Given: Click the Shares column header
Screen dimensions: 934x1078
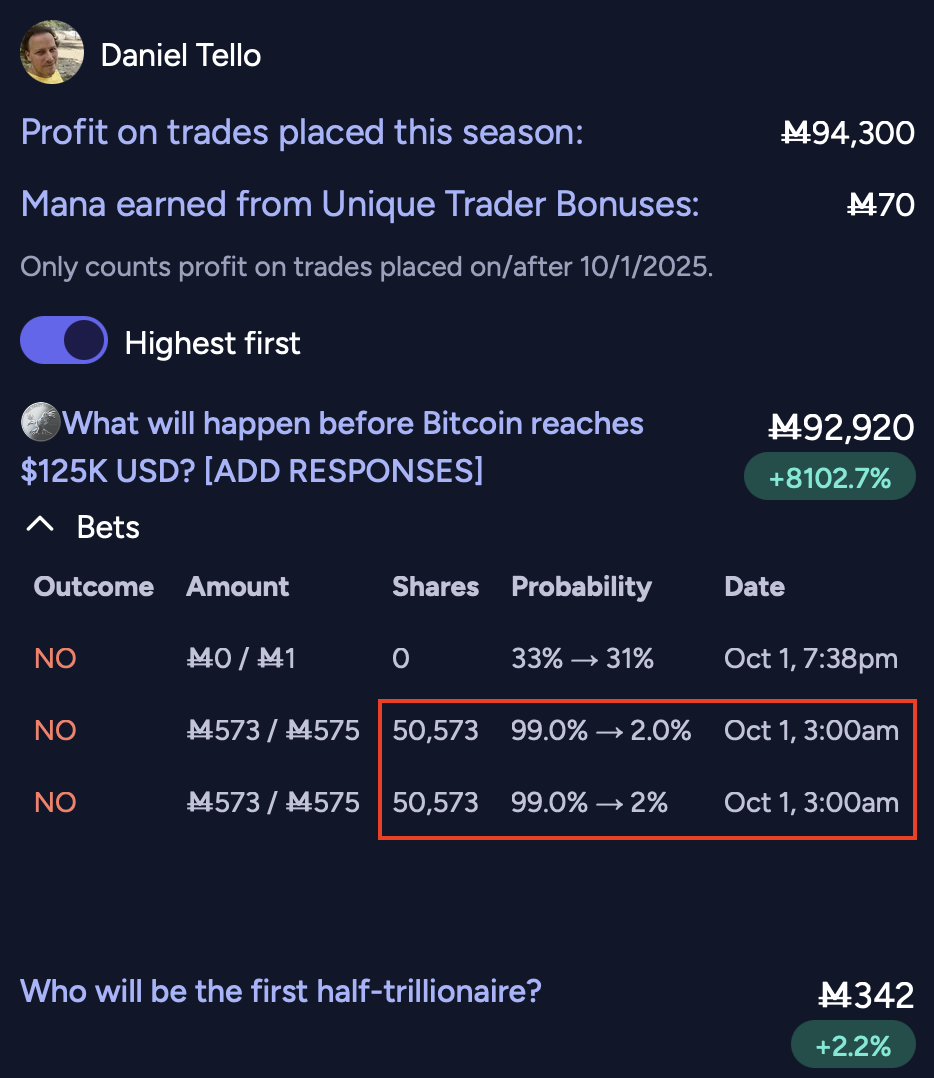Looking at the screenshot, I should [x=435, y=587].
